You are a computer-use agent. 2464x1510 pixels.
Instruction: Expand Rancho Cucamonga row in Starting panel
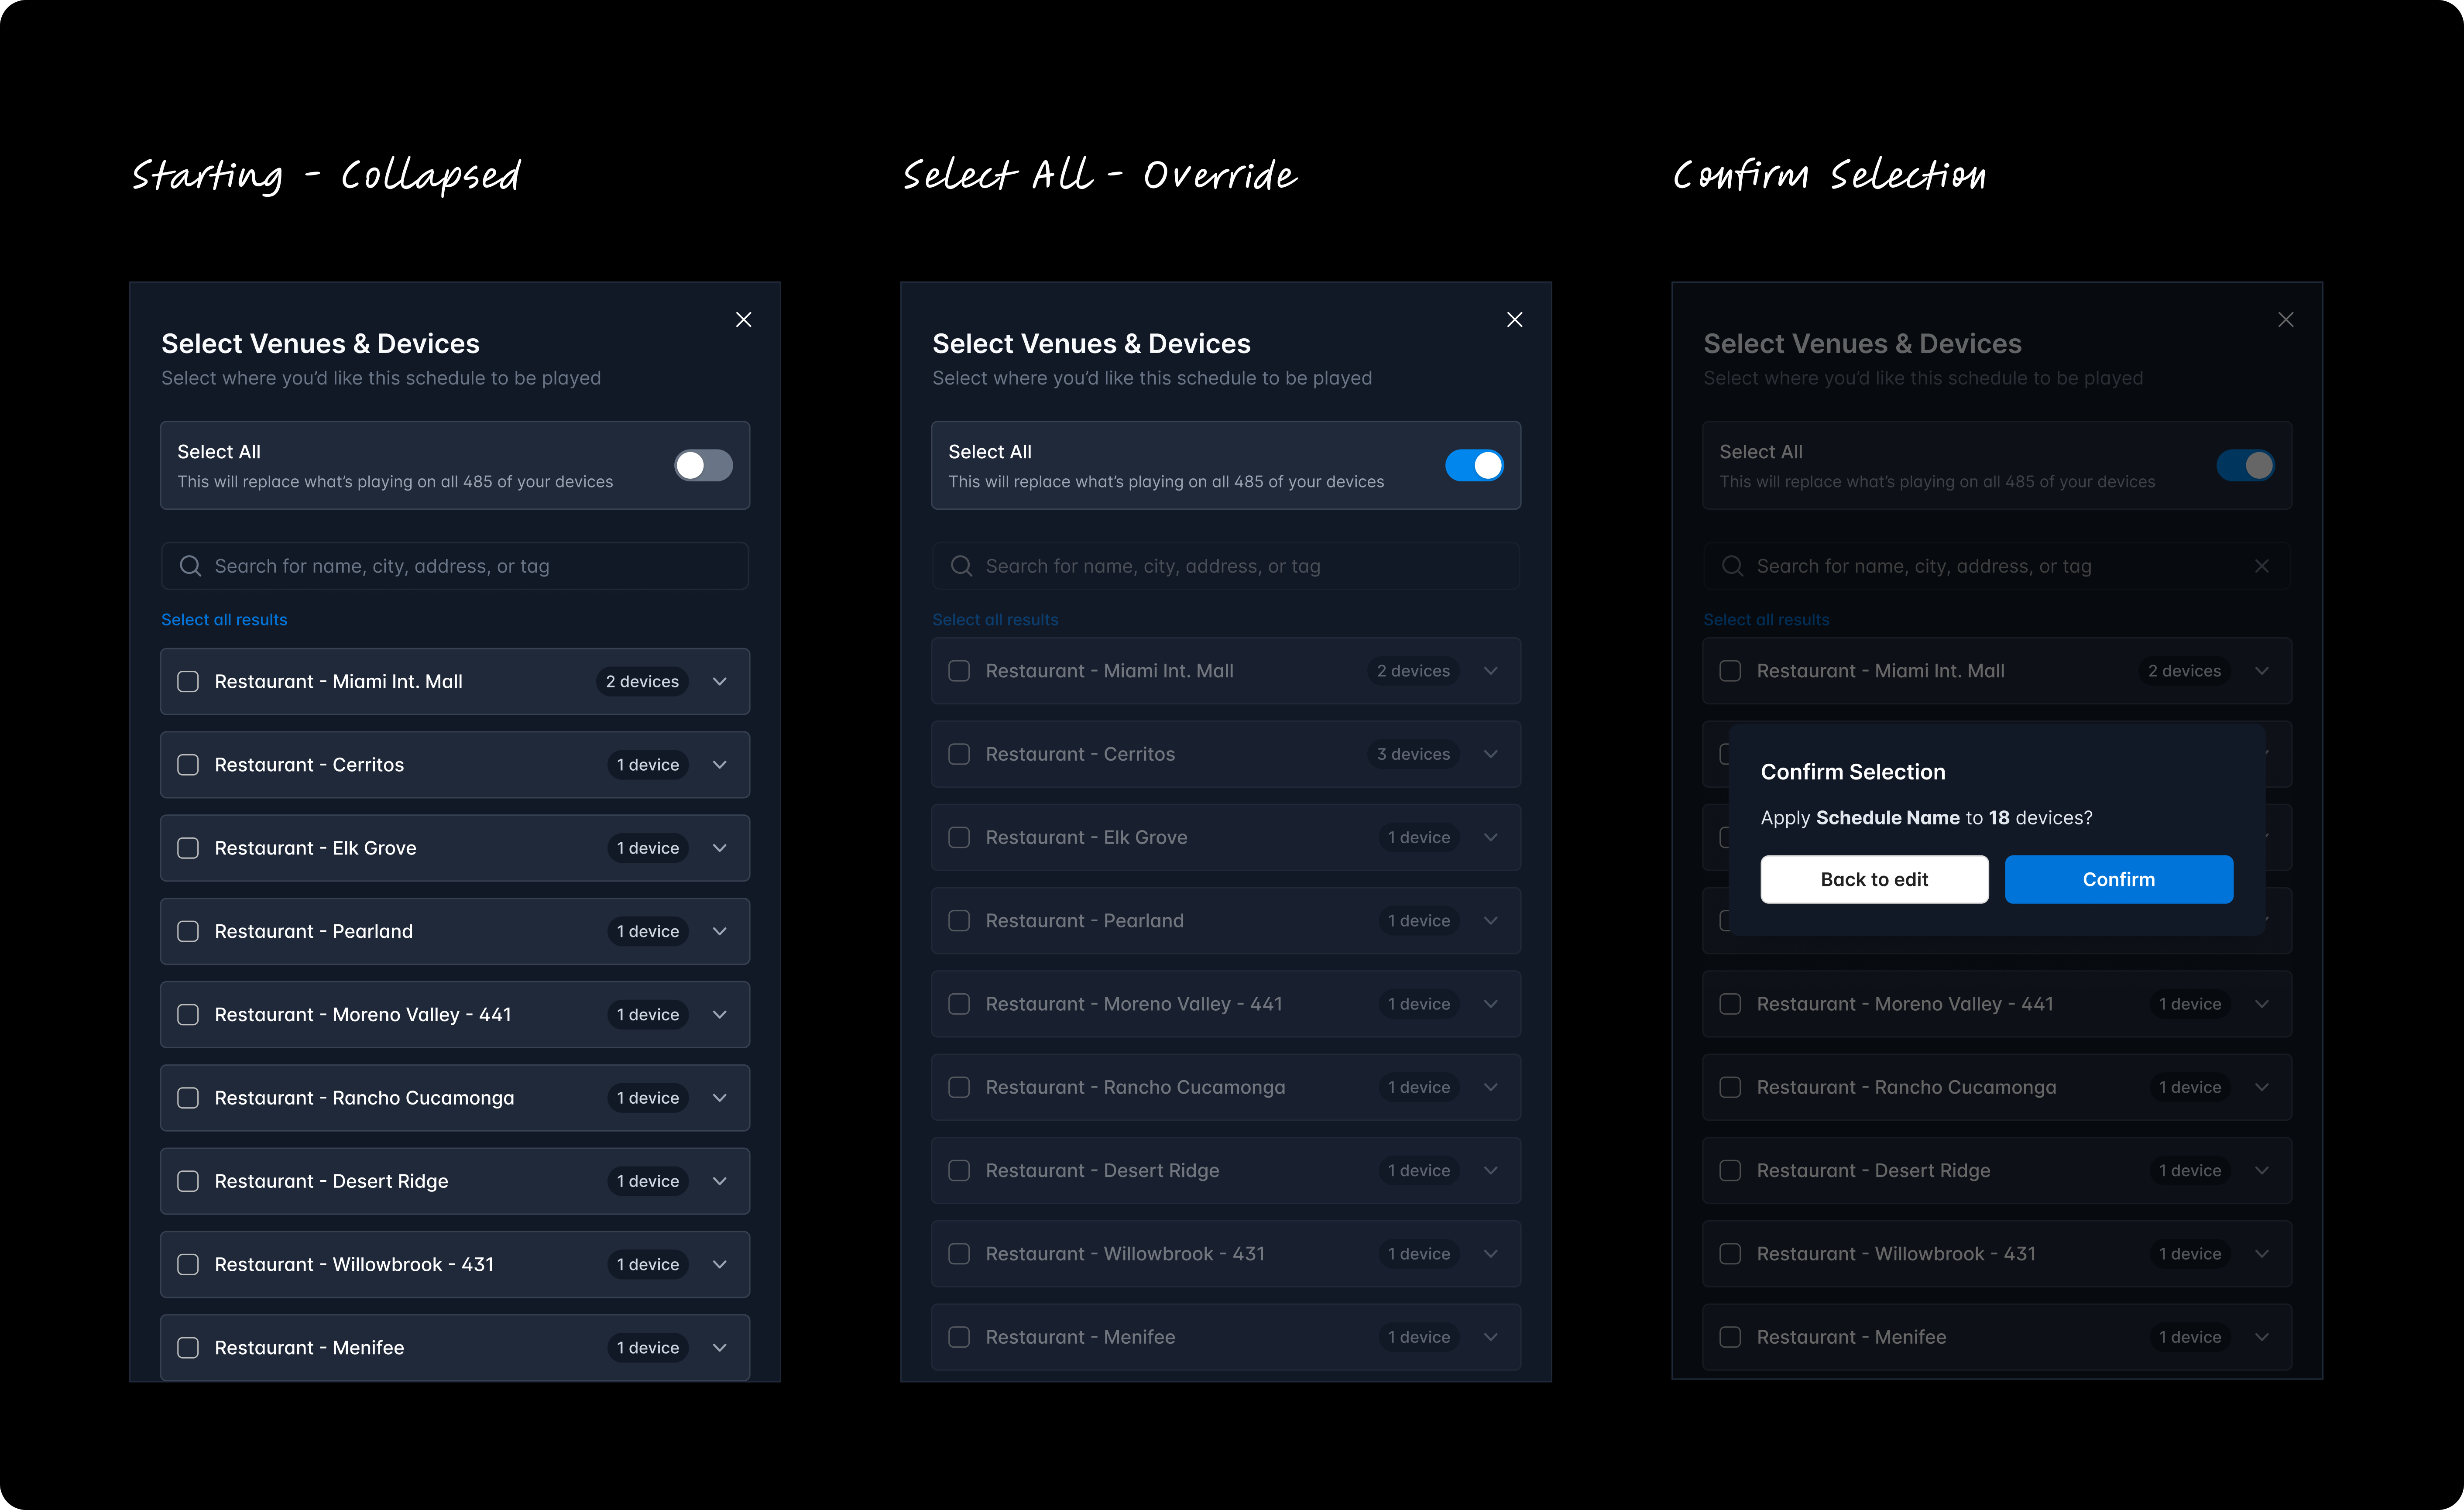(720, 1098)
